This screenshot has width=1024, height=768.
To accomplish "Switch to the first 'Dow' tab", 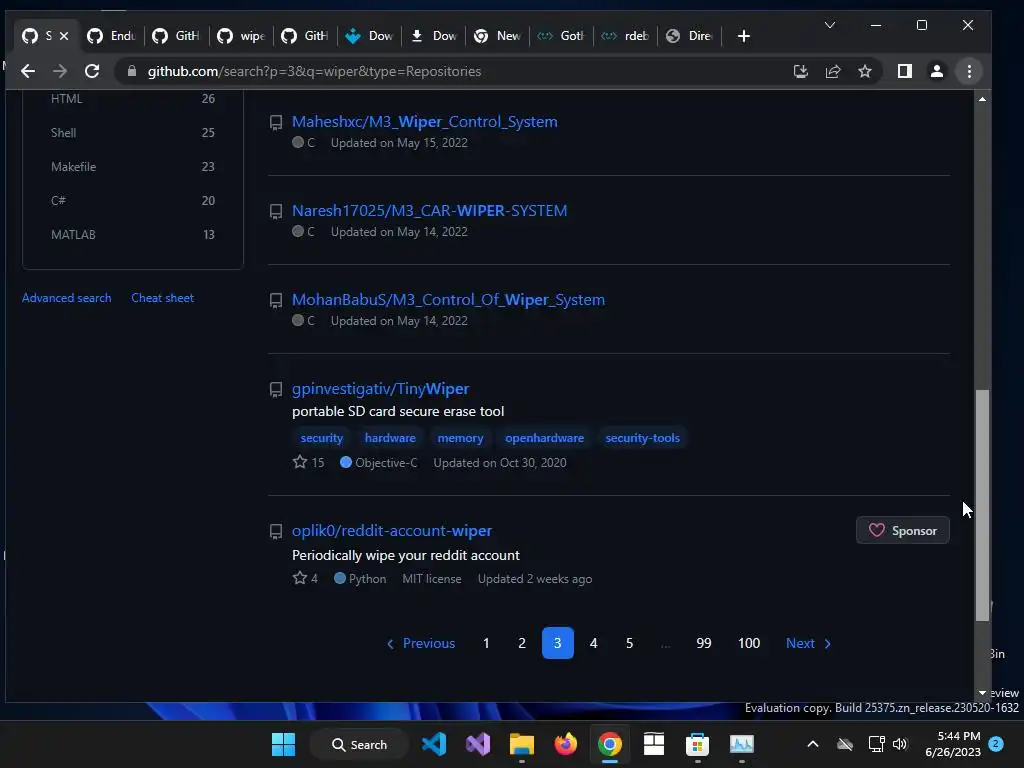I will pos(370,36).
